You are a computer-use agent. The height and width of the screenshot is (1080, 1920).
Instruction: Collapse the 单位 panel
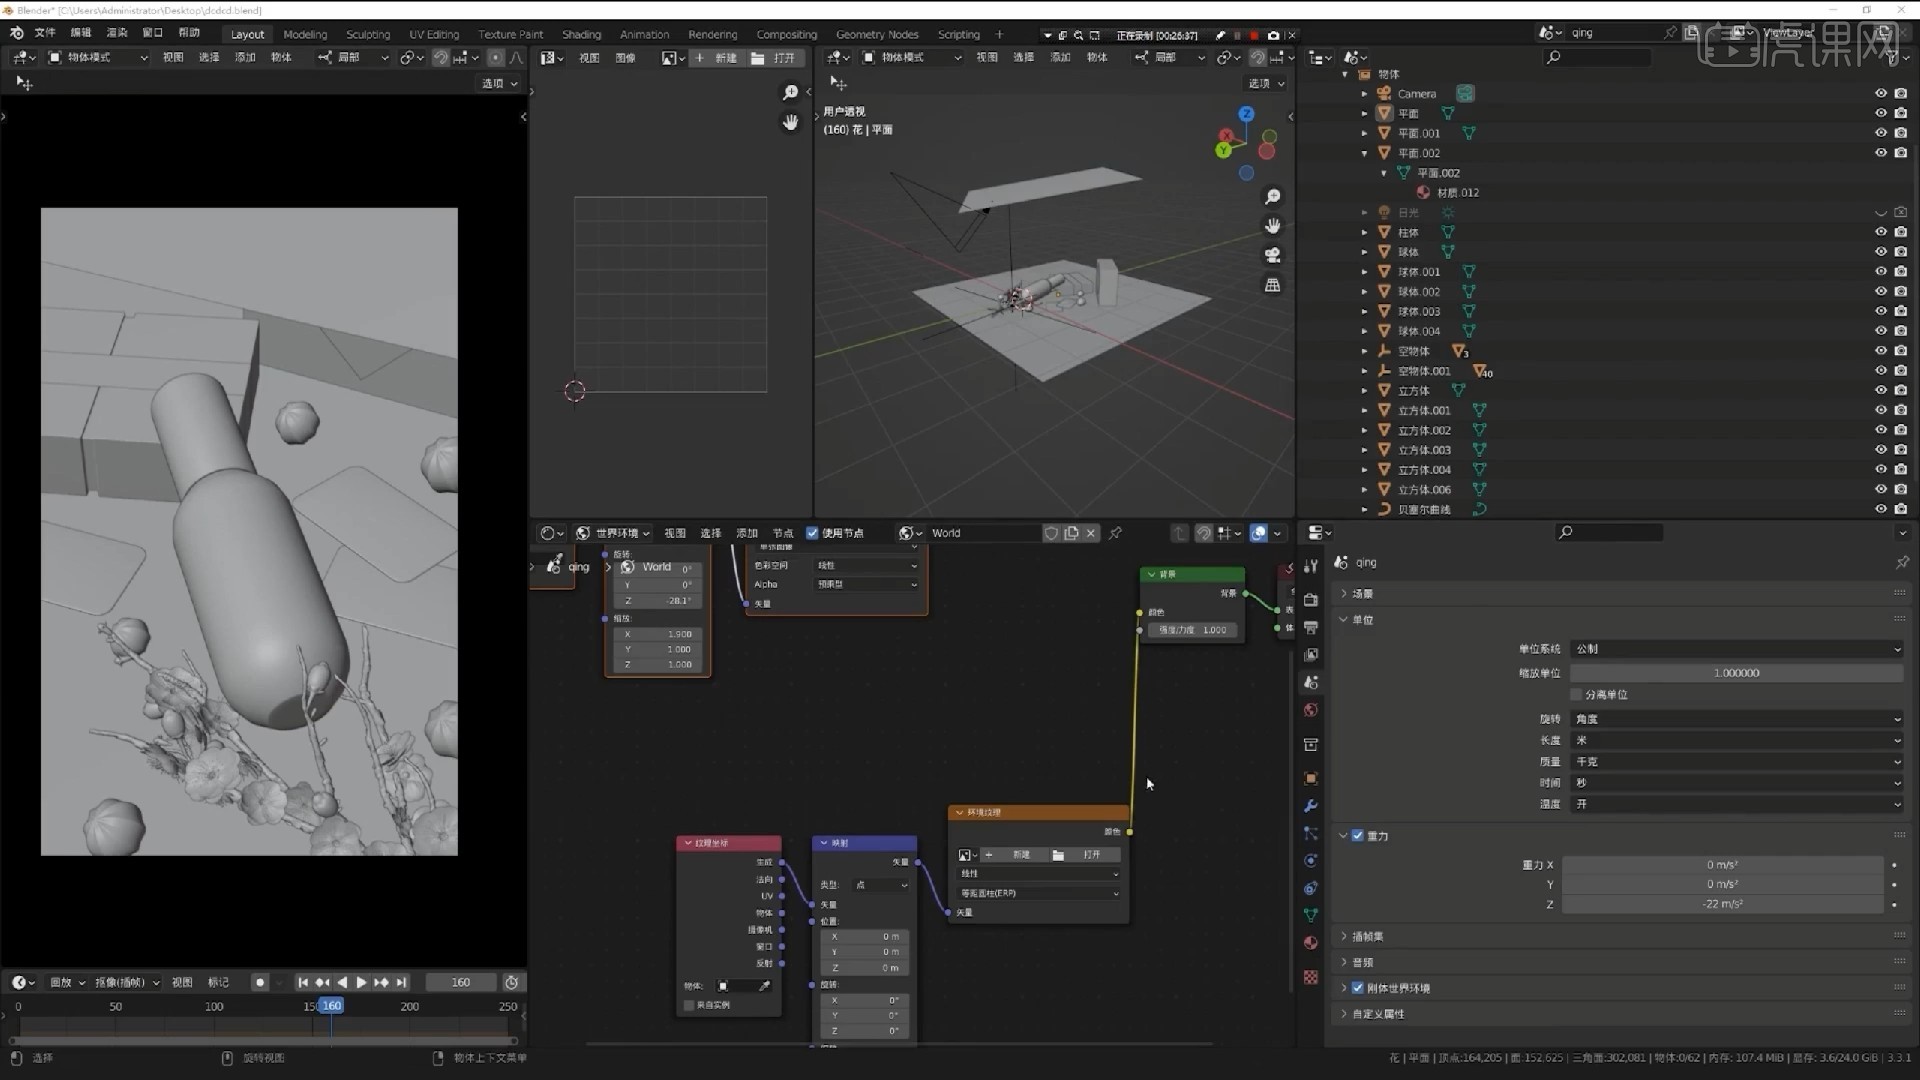pyautogui.click(x=1344, y=619)
